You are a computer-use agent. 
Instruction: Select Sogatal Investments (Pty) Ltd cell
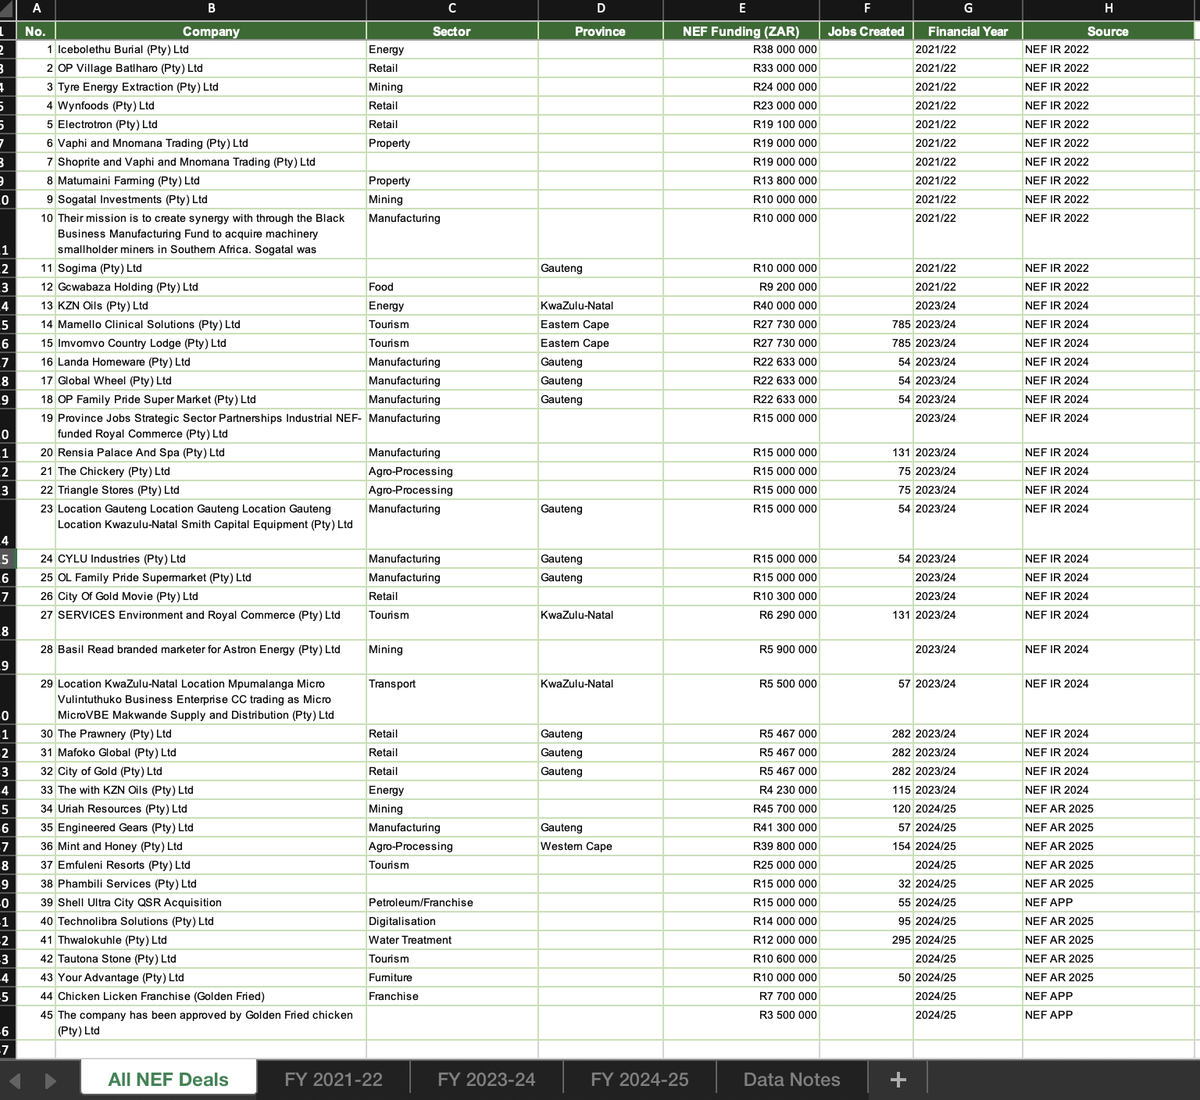[211, 199]
